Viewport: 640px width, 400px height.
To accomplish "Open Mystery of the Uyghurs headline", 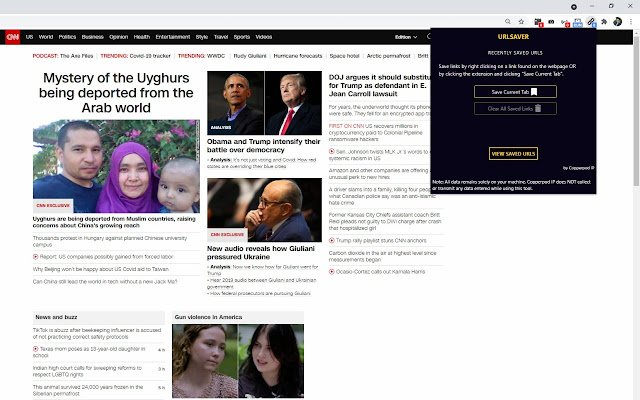I will [x=116, y=93].
